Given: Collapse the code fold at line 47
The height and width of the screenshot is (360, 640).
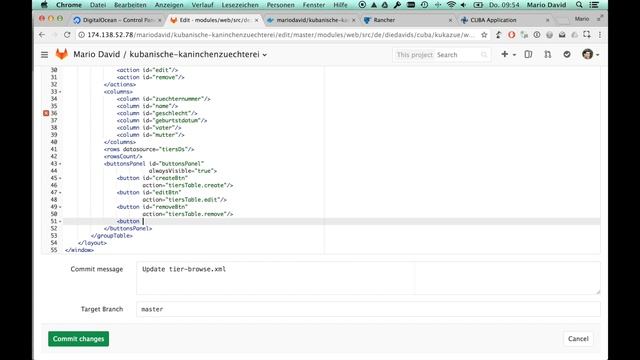Looking at the screenshot, I should (60, 193).
